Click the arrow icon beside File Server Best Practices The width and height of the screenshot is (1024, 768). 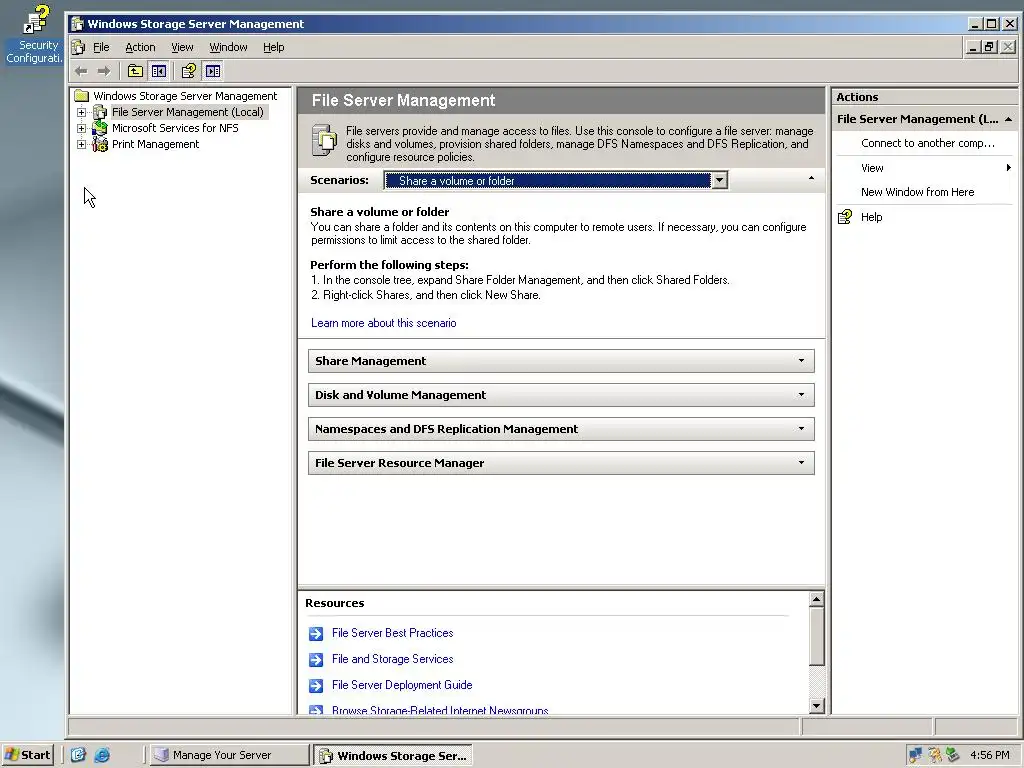tap(316, 633)
